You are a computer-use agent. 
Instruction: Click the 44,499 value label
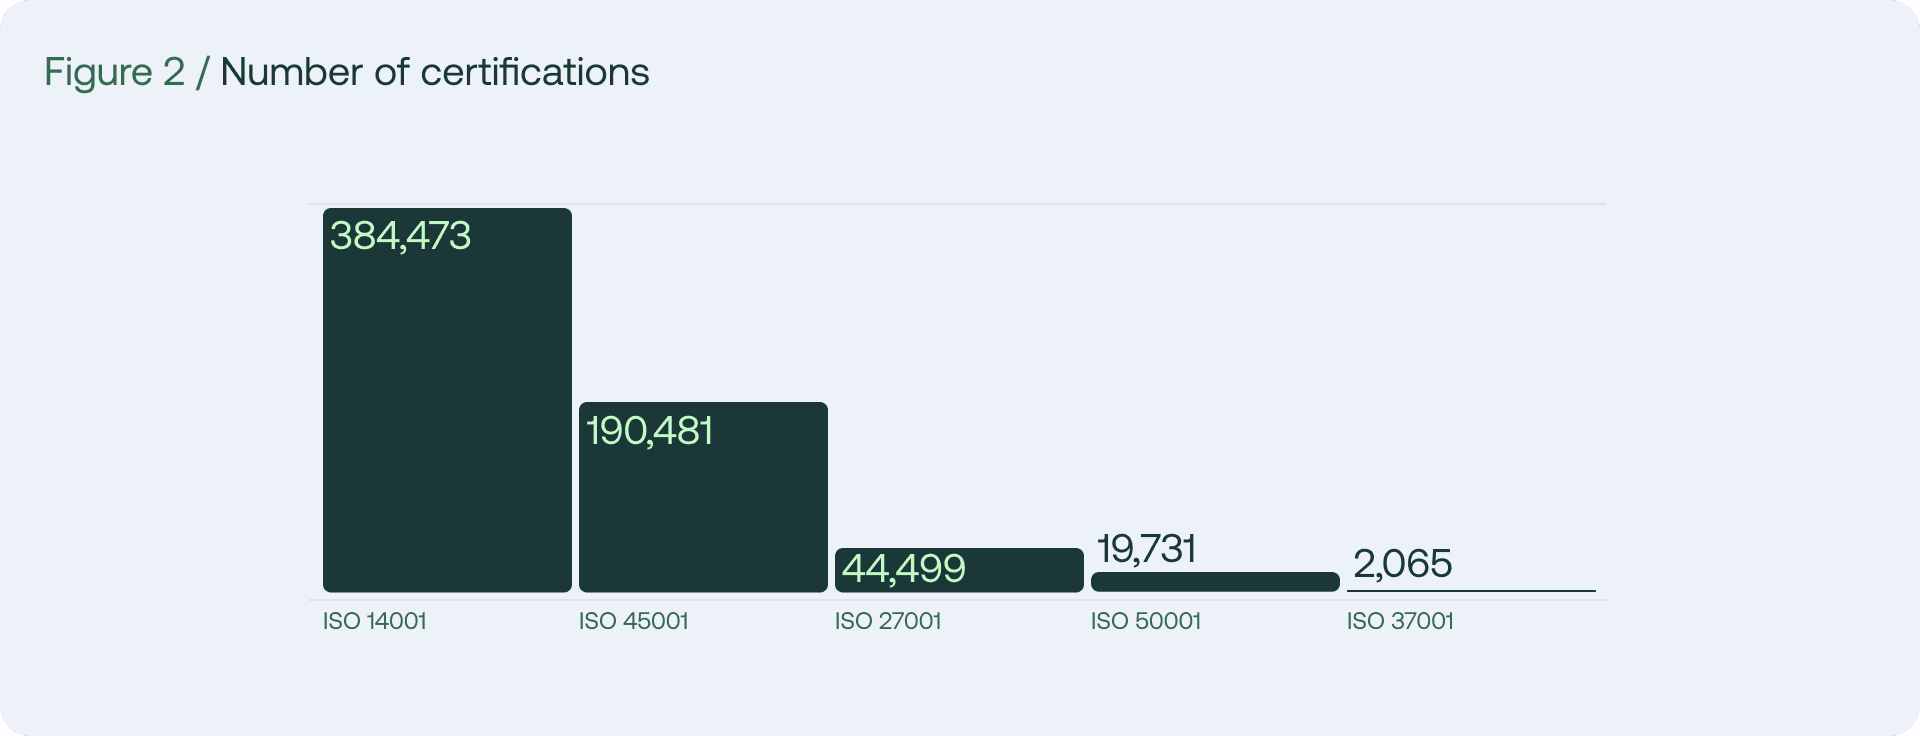click(x=903, y=569)
